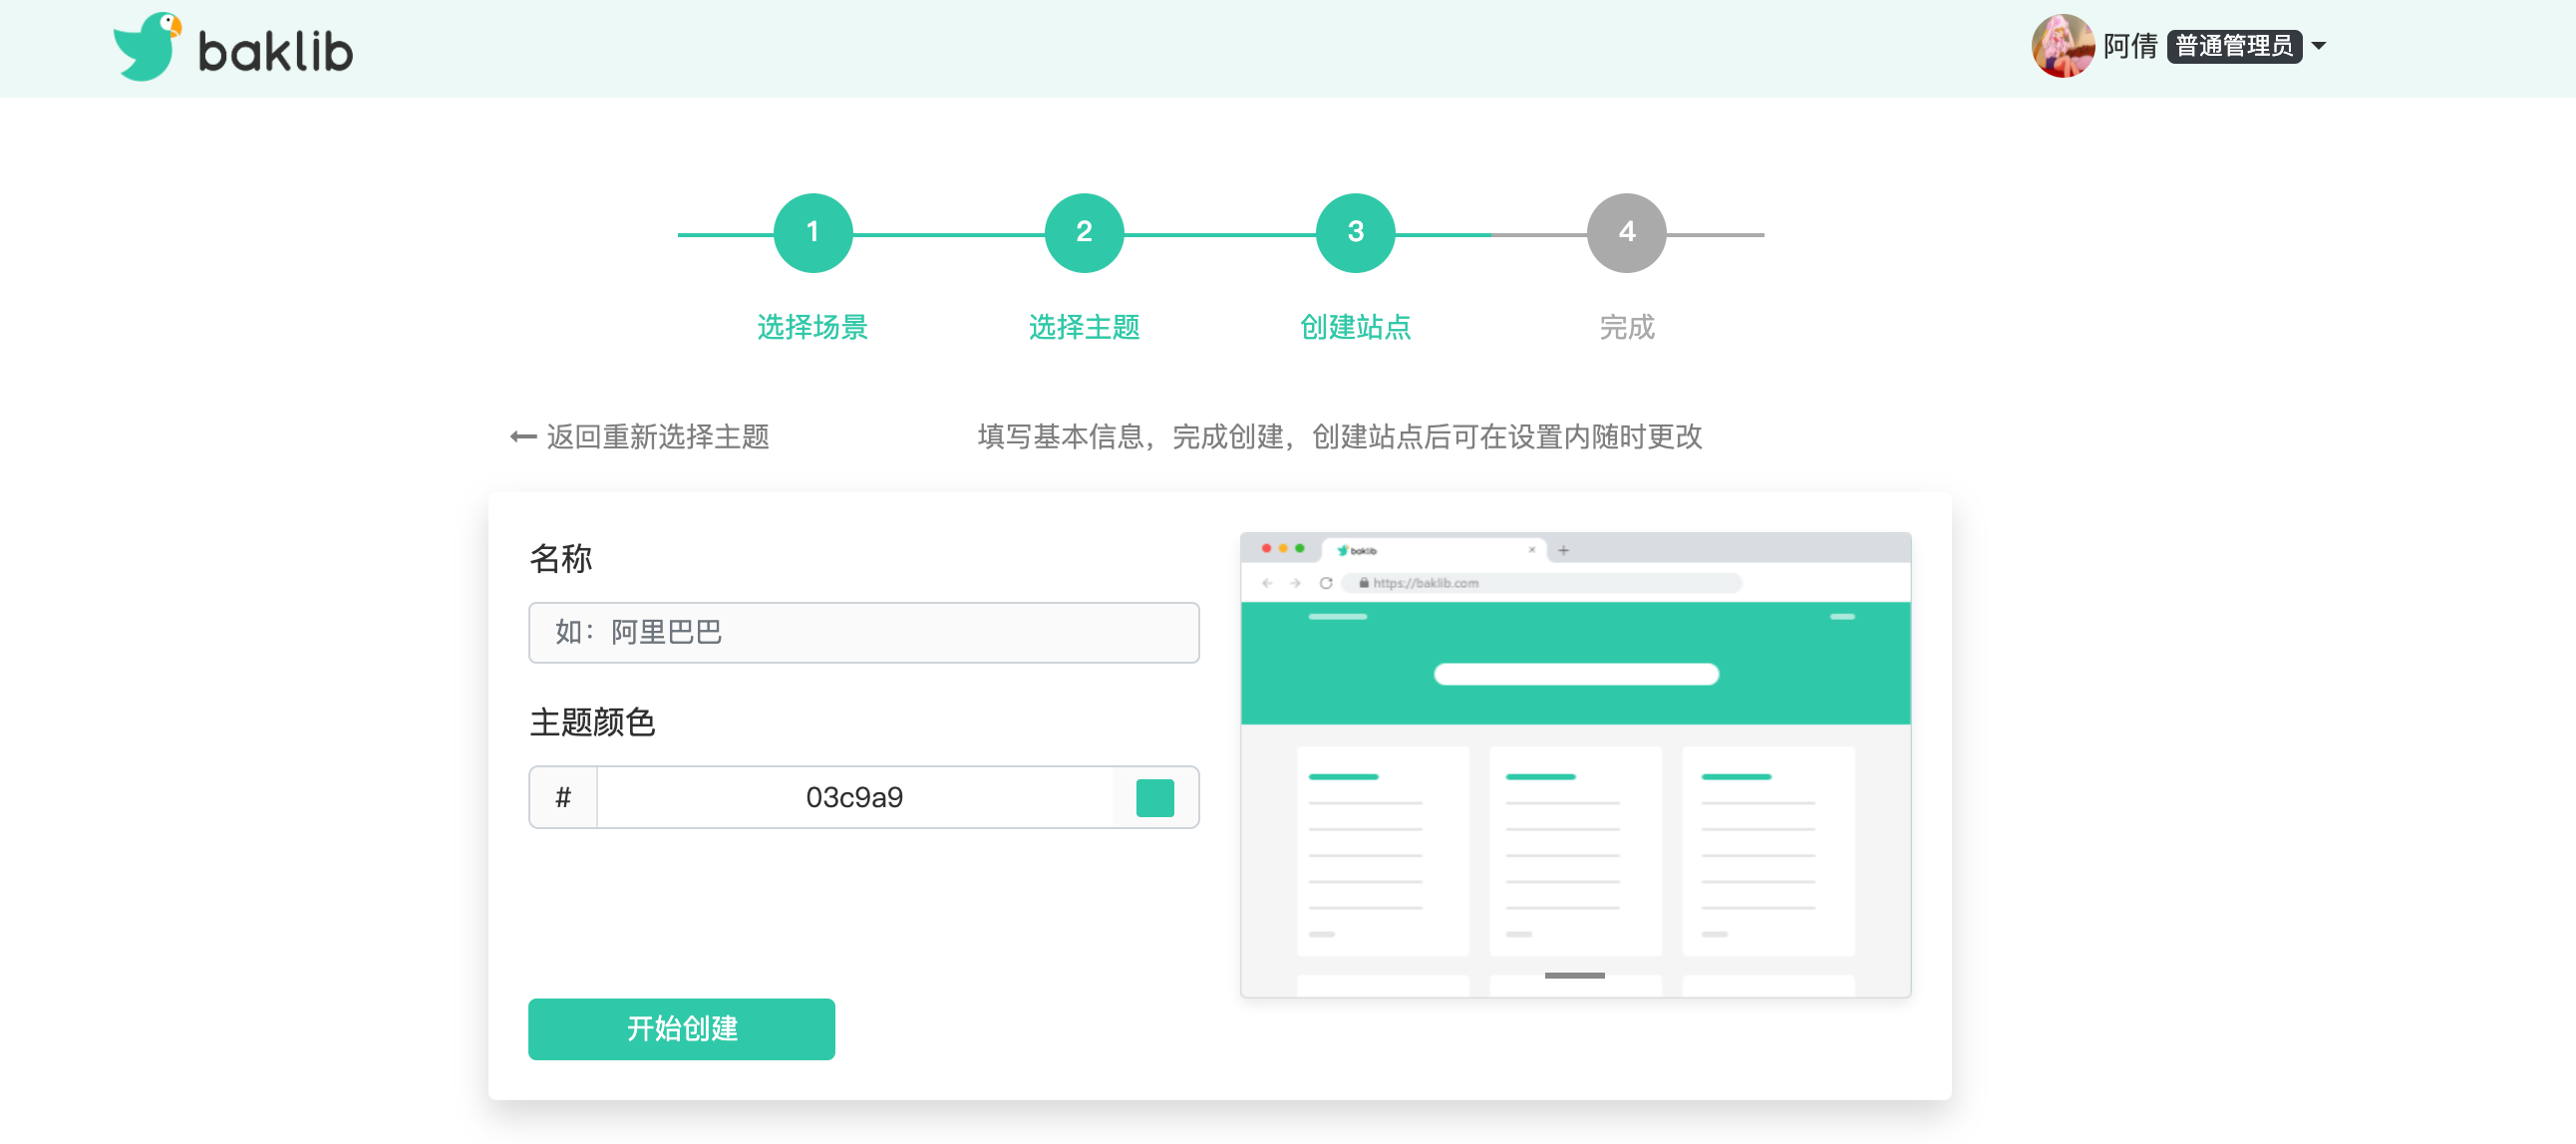2576x1144 pixels.
Task: Click the username 阿倩
Action: [2130, 46]
